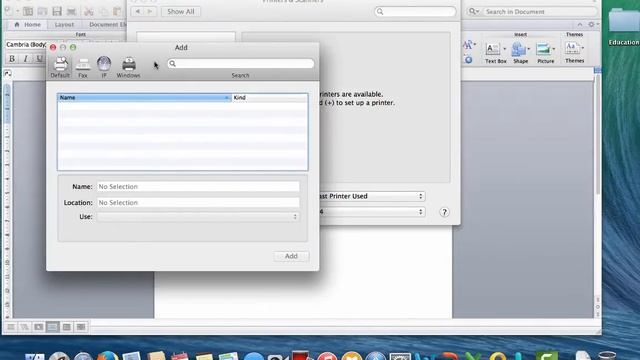
Task: Open the Use dropdown in Add window
Action: (198, 217)
